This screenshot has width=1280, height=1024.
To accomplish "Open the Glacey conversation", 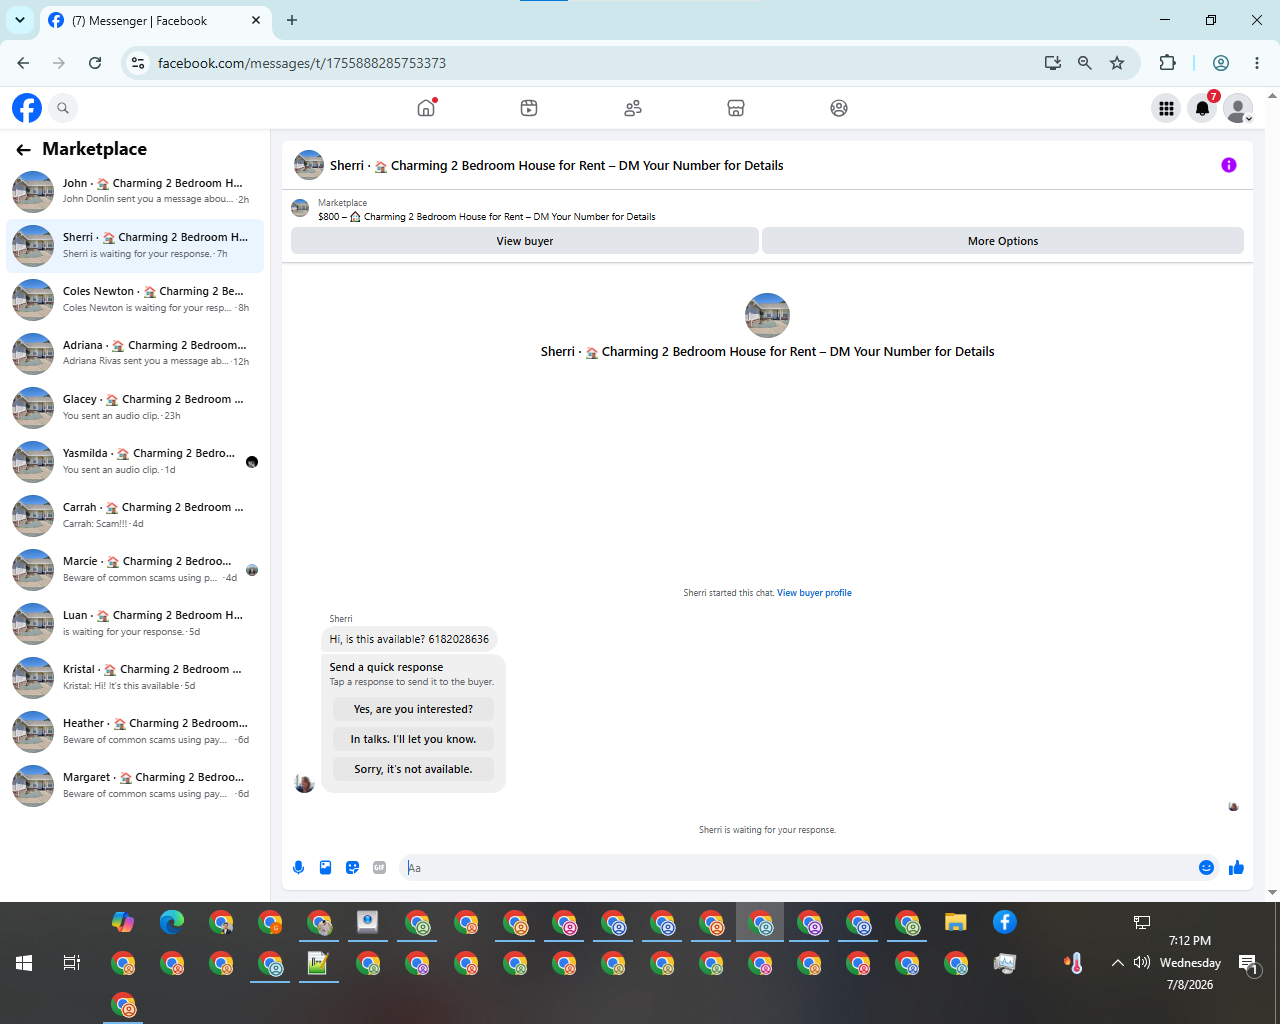I will click(135, 407).
